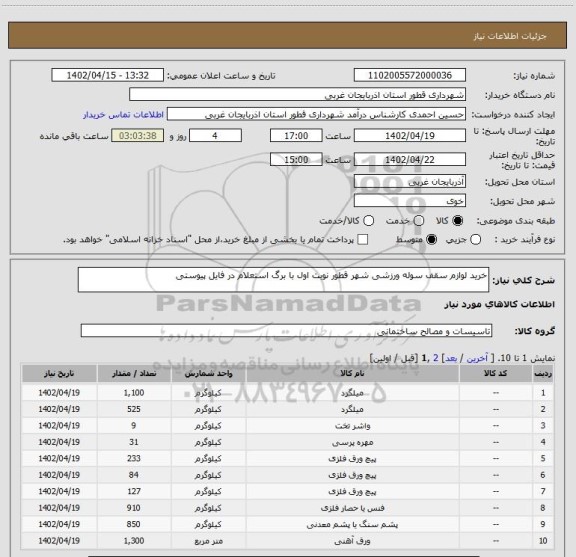Image resolution: width=576 pixels, height=557 pixels.
Task: Click the تاریخ نیاز column header
Action: point(59,374)
